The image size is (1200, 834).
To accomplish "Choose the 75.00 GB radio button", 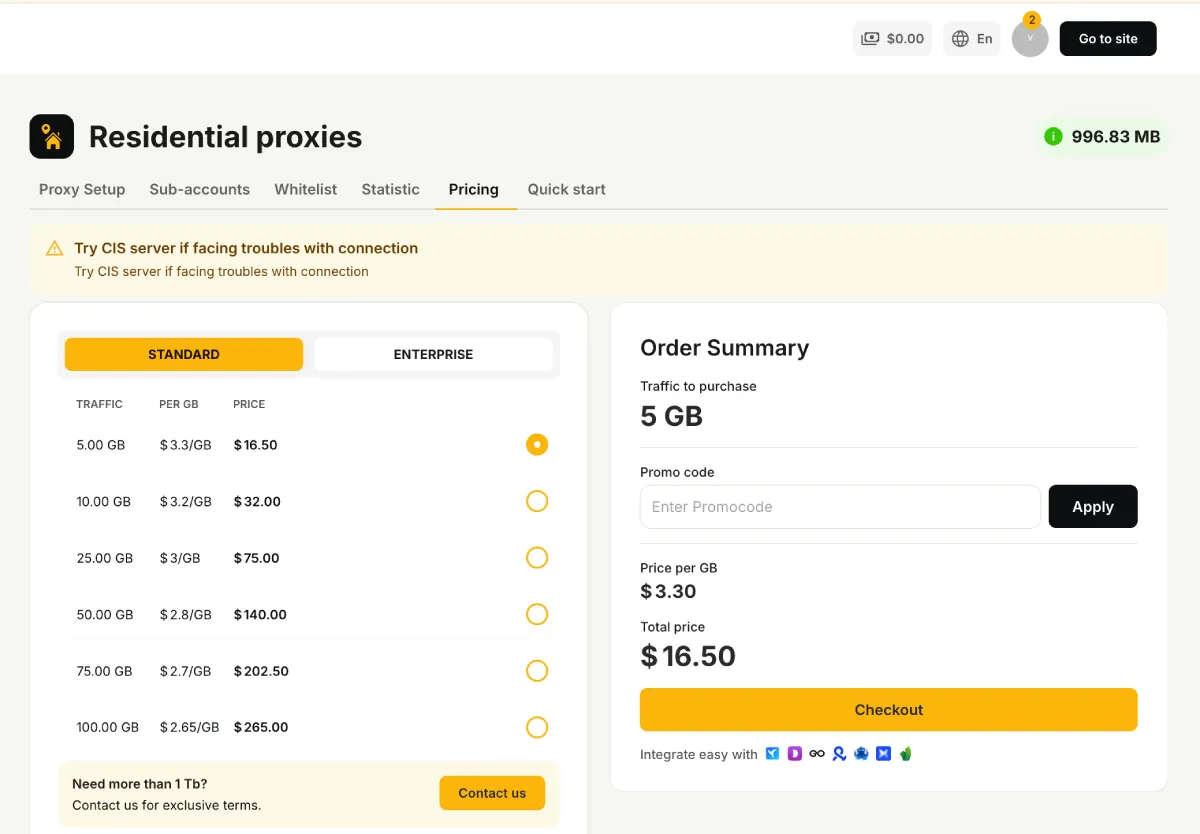I will click(x=537, y=670).
